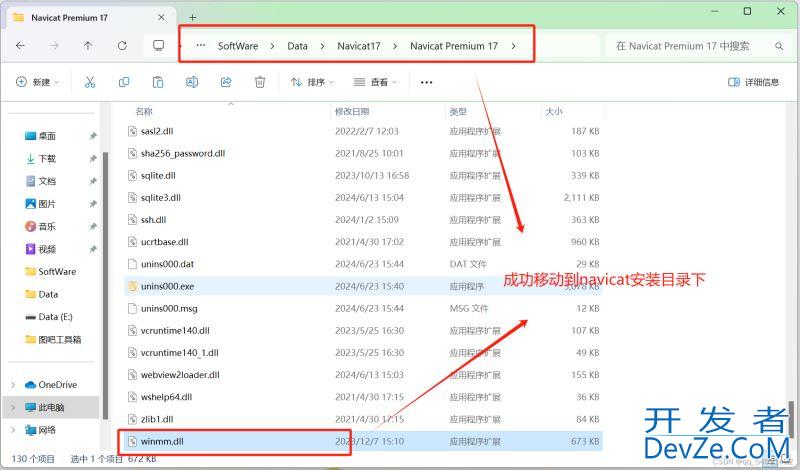Sort by 大小 column header

[x=554, y=111]
